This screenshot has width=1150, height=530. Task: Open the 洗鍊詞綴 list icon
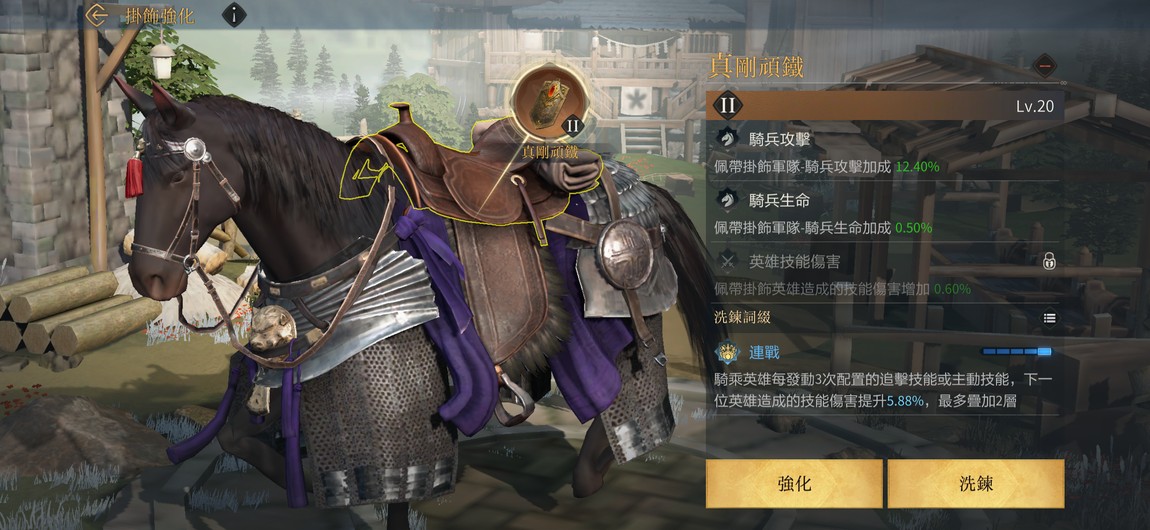coord(1050,317)
